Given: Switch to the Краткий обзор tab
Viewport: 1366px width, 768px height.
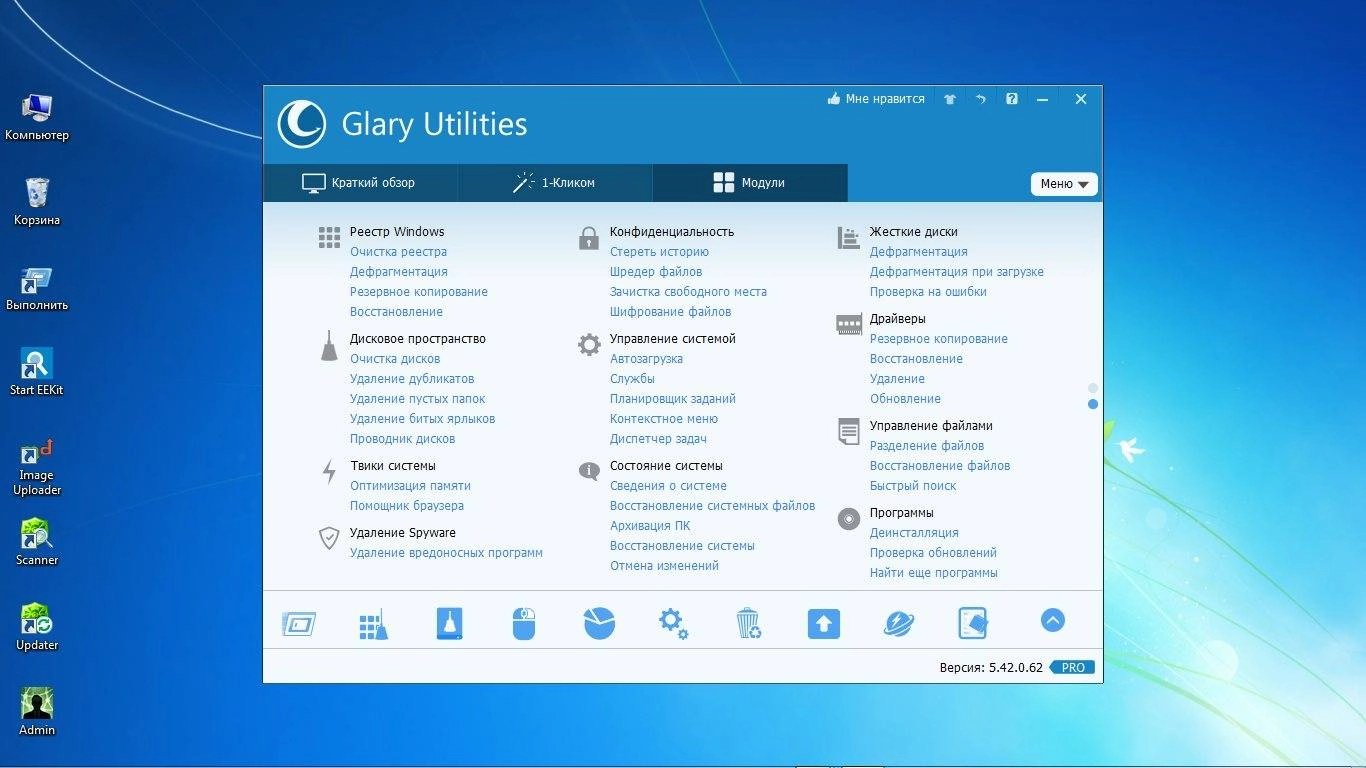Looking at the screenshot, I should click(360, 183).
